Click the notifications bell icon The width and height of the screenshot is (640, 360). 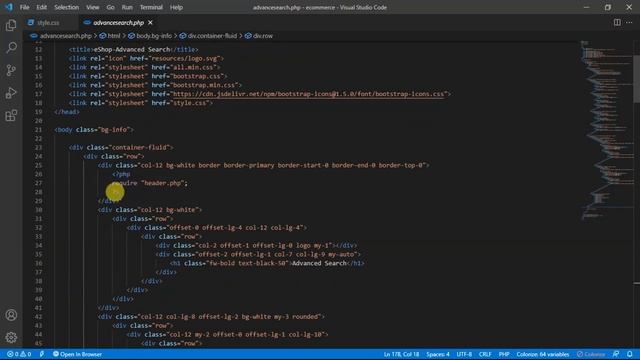pos(630,354)
